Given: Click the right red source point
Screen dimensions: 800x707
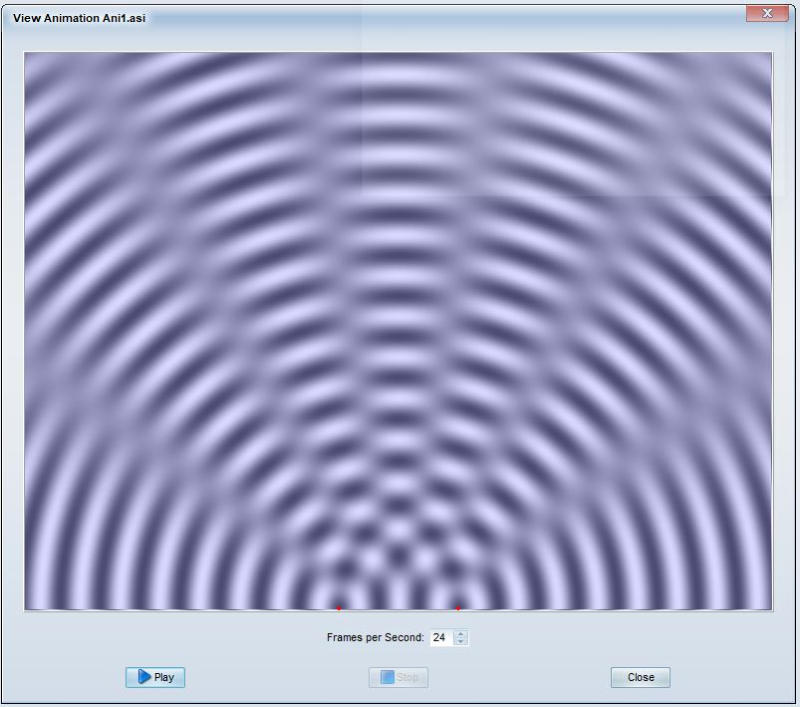Looking at the screenshot, I should [x=458, y=608].
